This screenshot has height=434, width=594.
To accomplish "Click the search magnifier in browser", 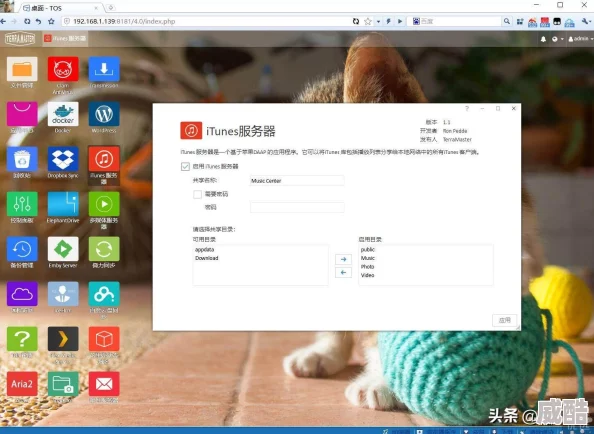I will [506, 22].
